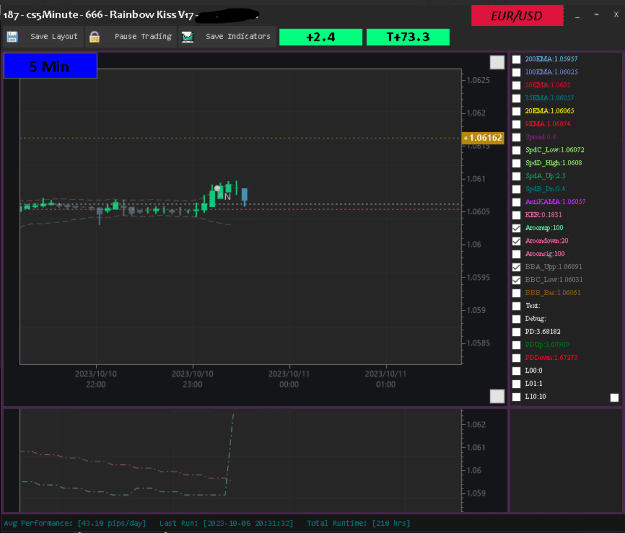Click the Save Layout floppy disk icon
625x533 pixels.
[x=12, y=37]
